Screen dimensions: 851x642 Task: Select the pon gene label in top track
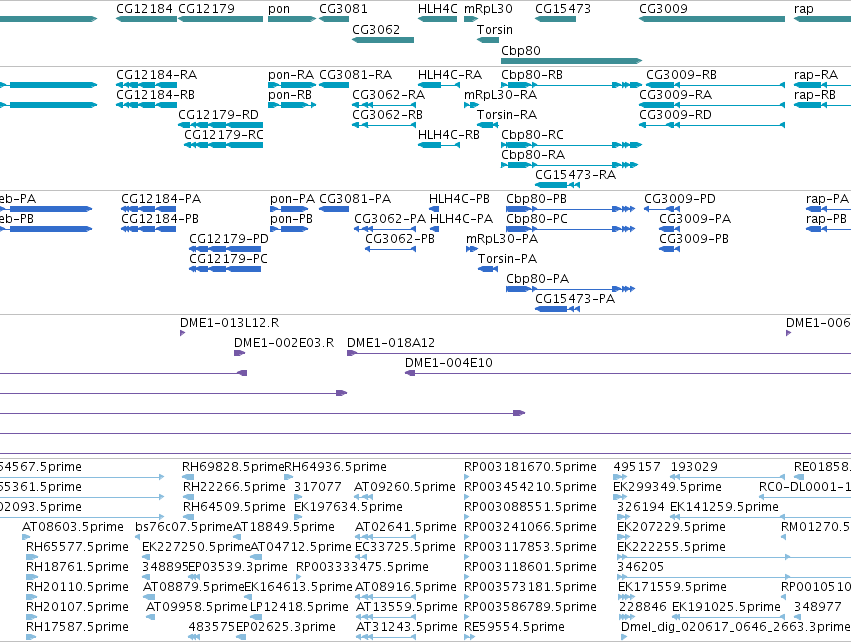coord(279,9)
